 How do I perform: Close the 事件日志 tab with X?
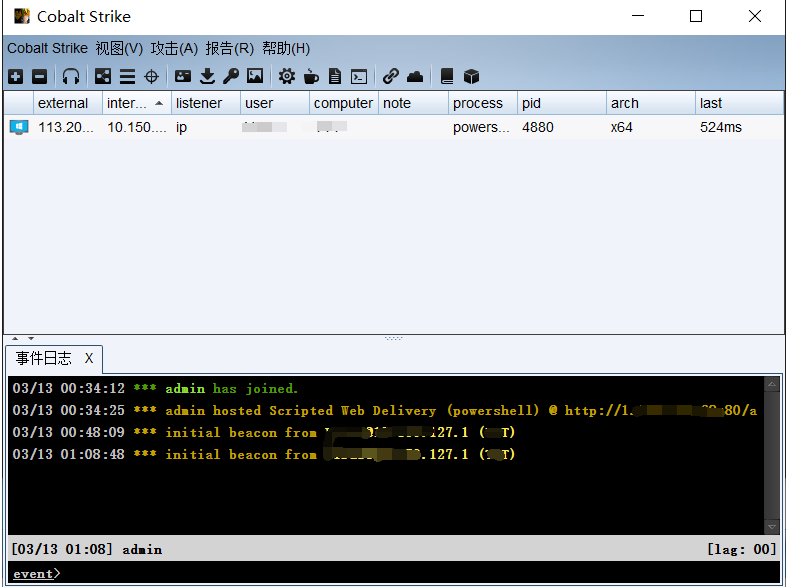(x=89, y=358)
